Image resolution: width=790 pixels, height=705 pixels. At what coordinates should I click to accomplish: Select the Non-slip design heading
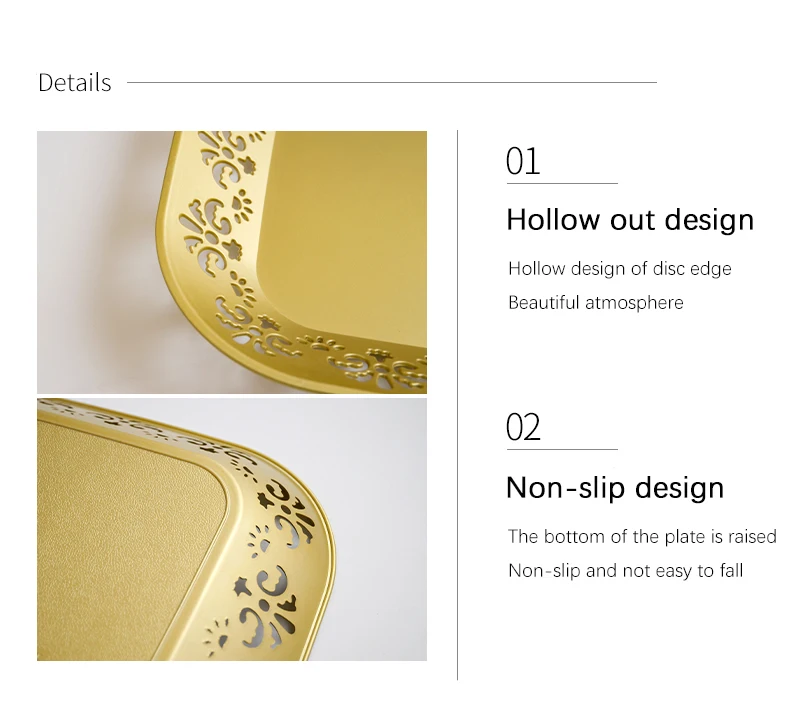click(615, 488)
